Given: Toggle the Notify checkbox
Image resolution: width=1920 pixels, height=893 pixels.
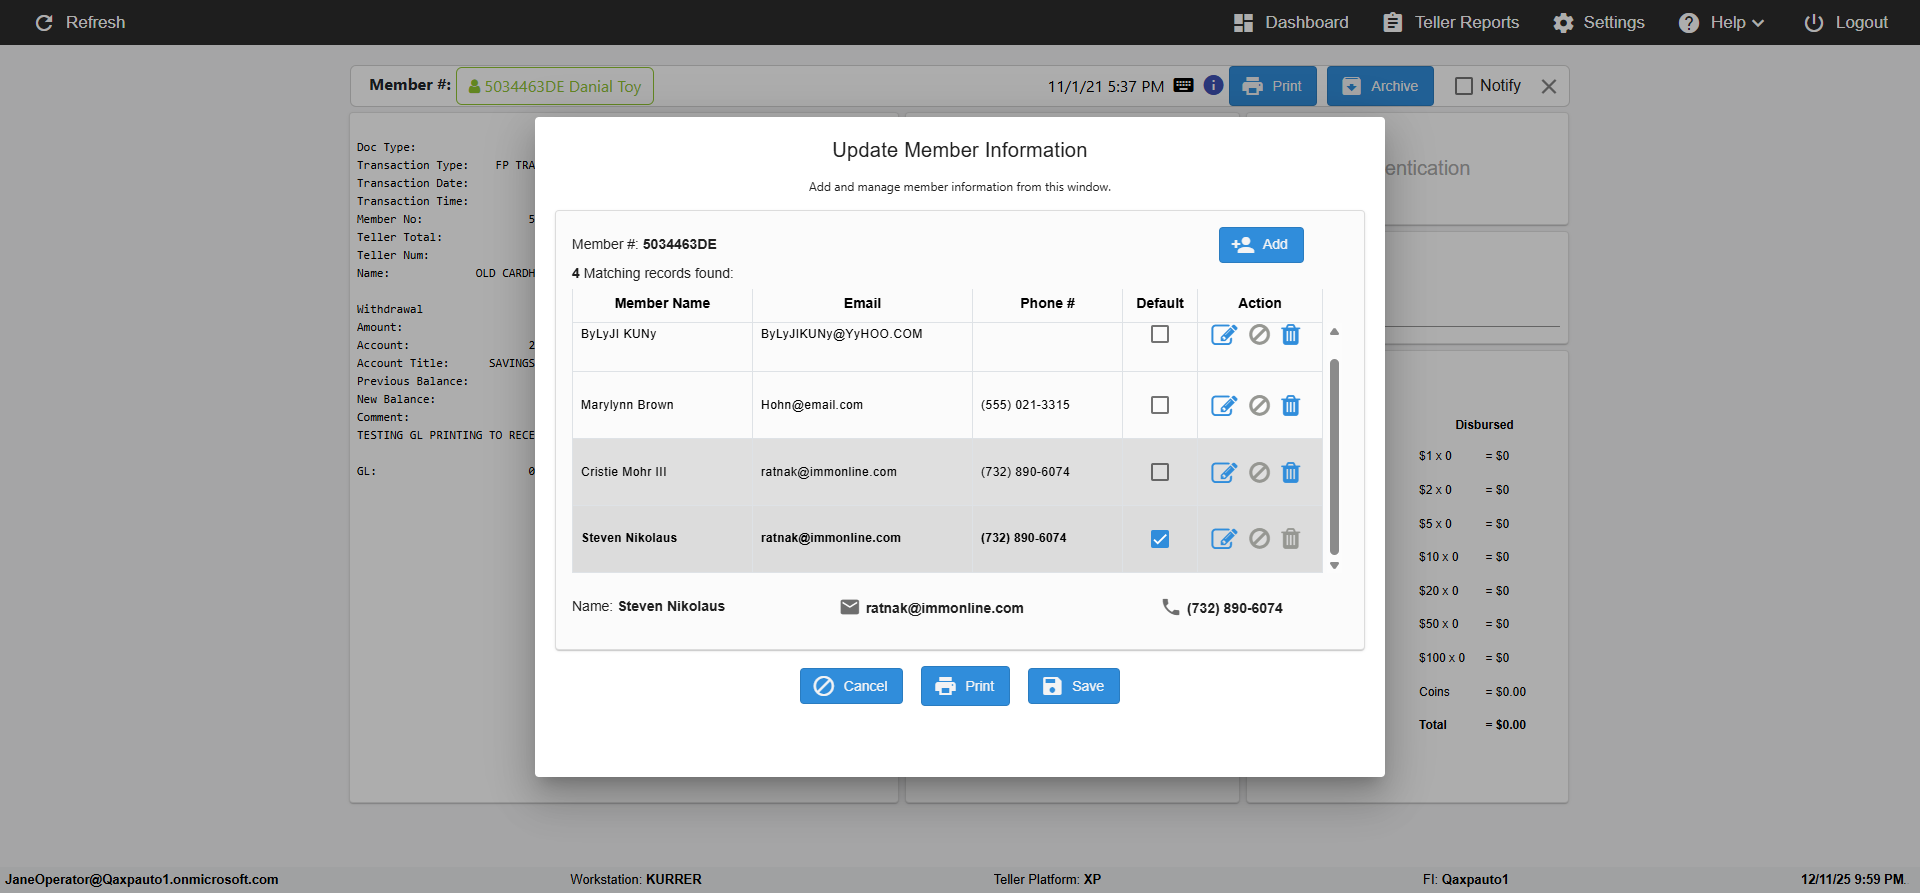Looking at the screenshot, I should coord(1464,86).
